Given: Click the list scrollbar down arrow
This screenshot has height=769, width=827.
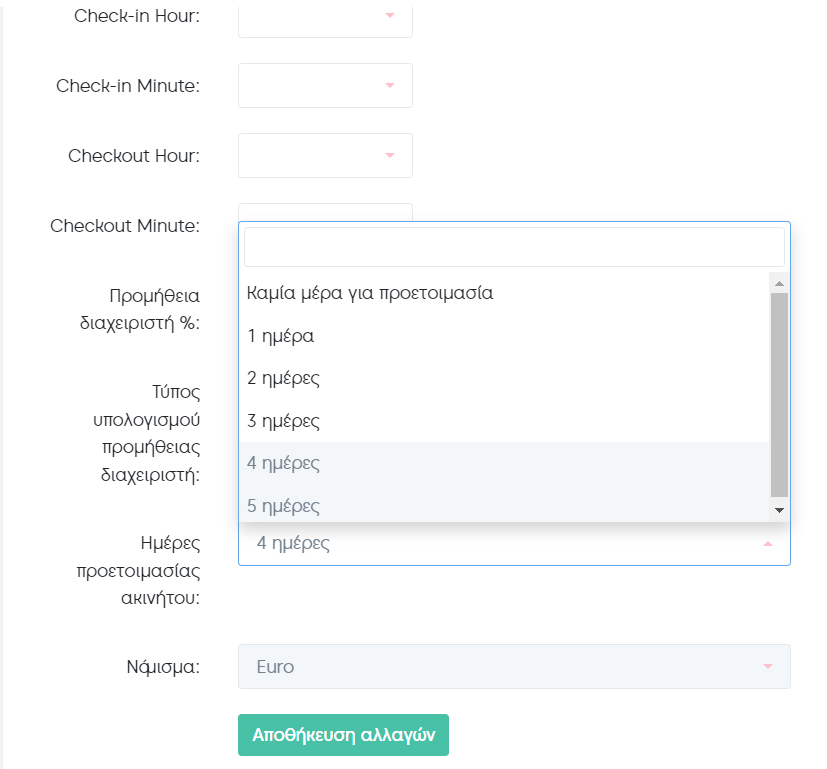Looking at the screenshot, I should (x=779, y=510).
